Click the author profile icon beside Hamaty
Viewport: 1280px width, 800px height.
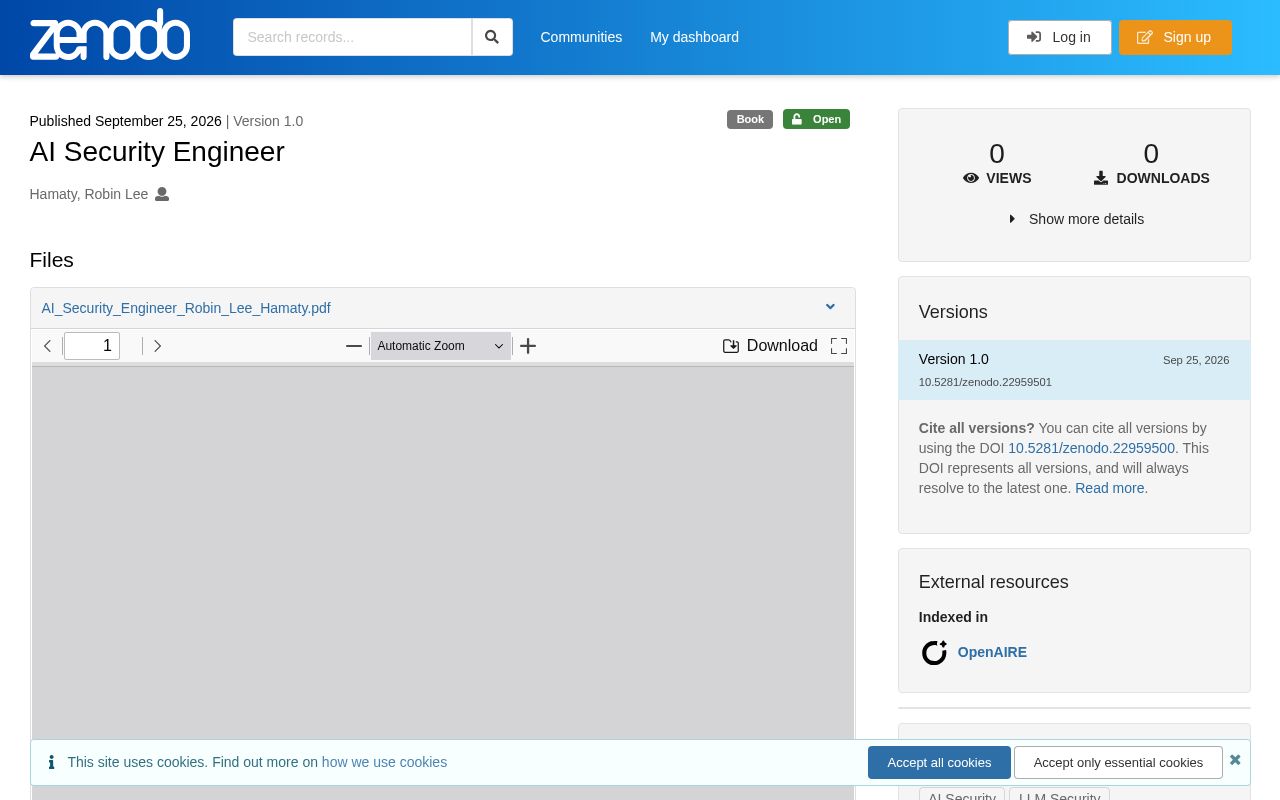[x=162, y=194]
